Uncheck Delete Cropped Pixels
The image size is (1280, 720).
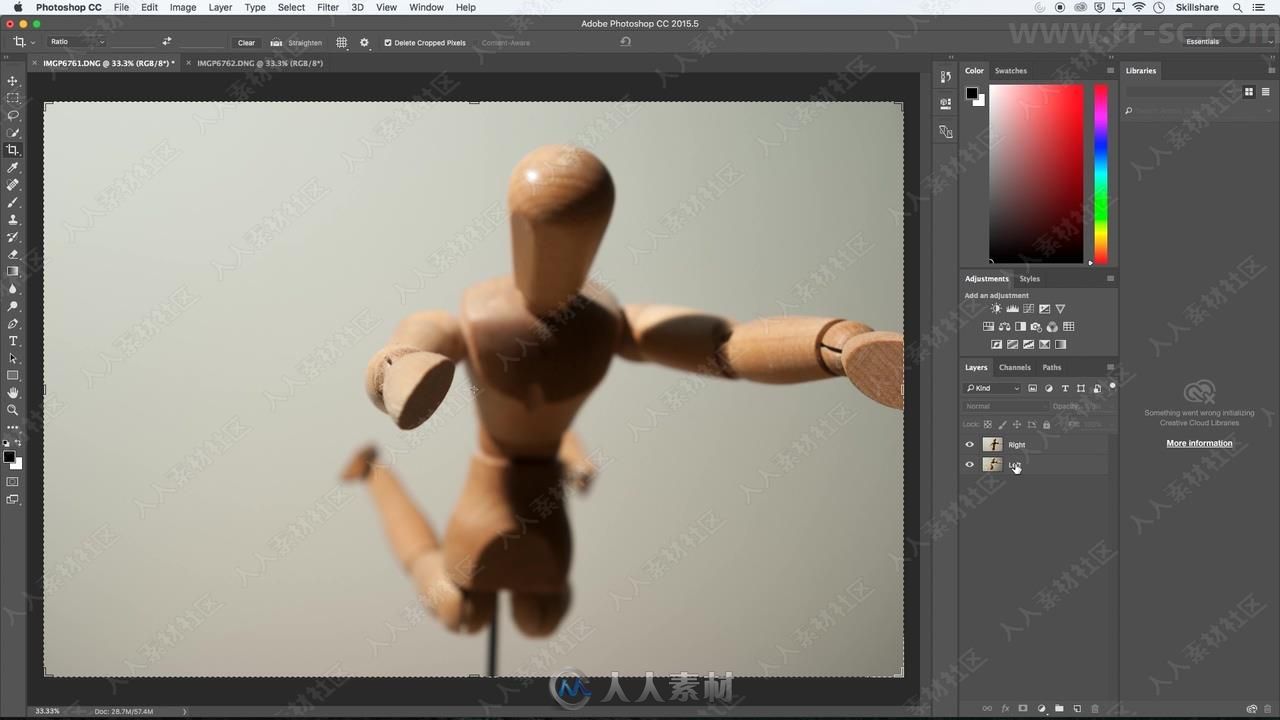click(x=388, y=43)
